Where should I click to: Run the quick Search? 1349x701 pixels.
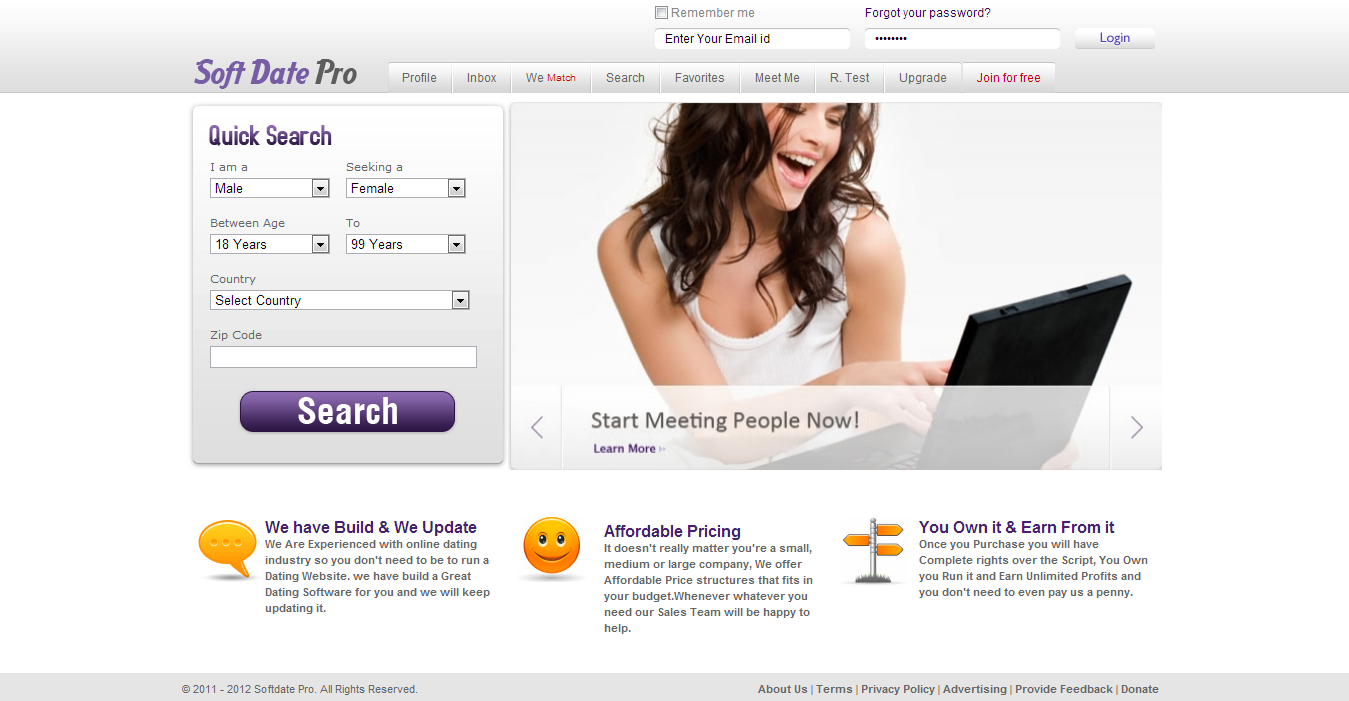click(347, 411)
